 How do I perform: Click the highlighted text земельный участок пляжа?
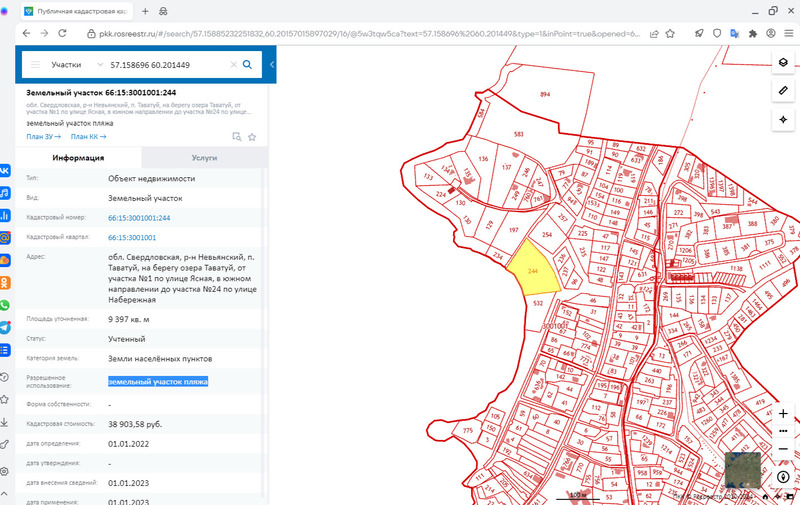(158, 382)
